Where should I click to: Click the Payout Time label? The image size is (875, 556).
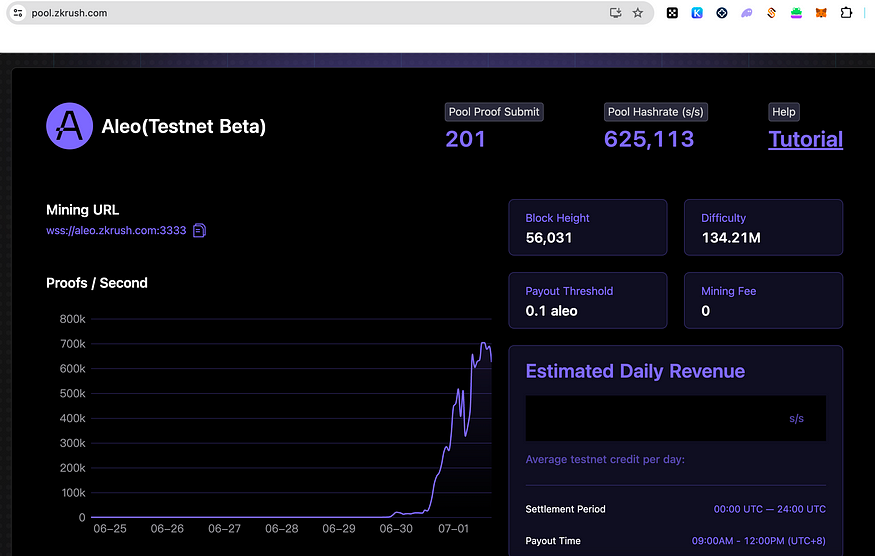coord(553,541)
